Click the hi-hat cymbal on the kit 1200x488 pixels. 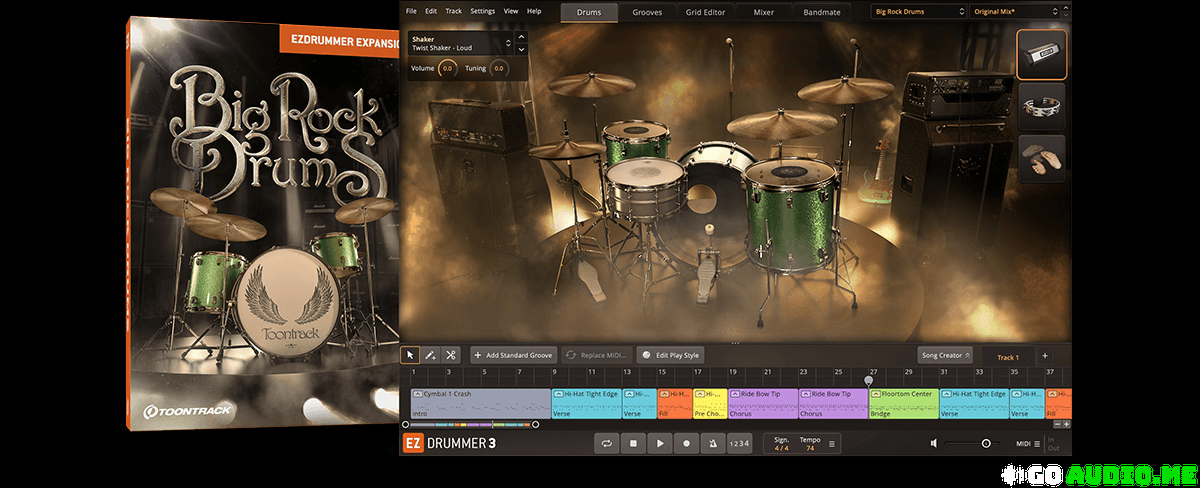coord(566,151)
